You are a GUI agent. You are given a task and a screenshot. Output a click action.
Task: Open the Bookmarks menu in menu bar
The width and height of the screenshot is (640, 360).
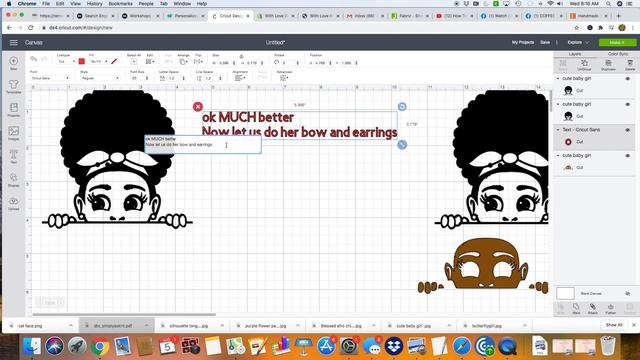click(120, 4)
